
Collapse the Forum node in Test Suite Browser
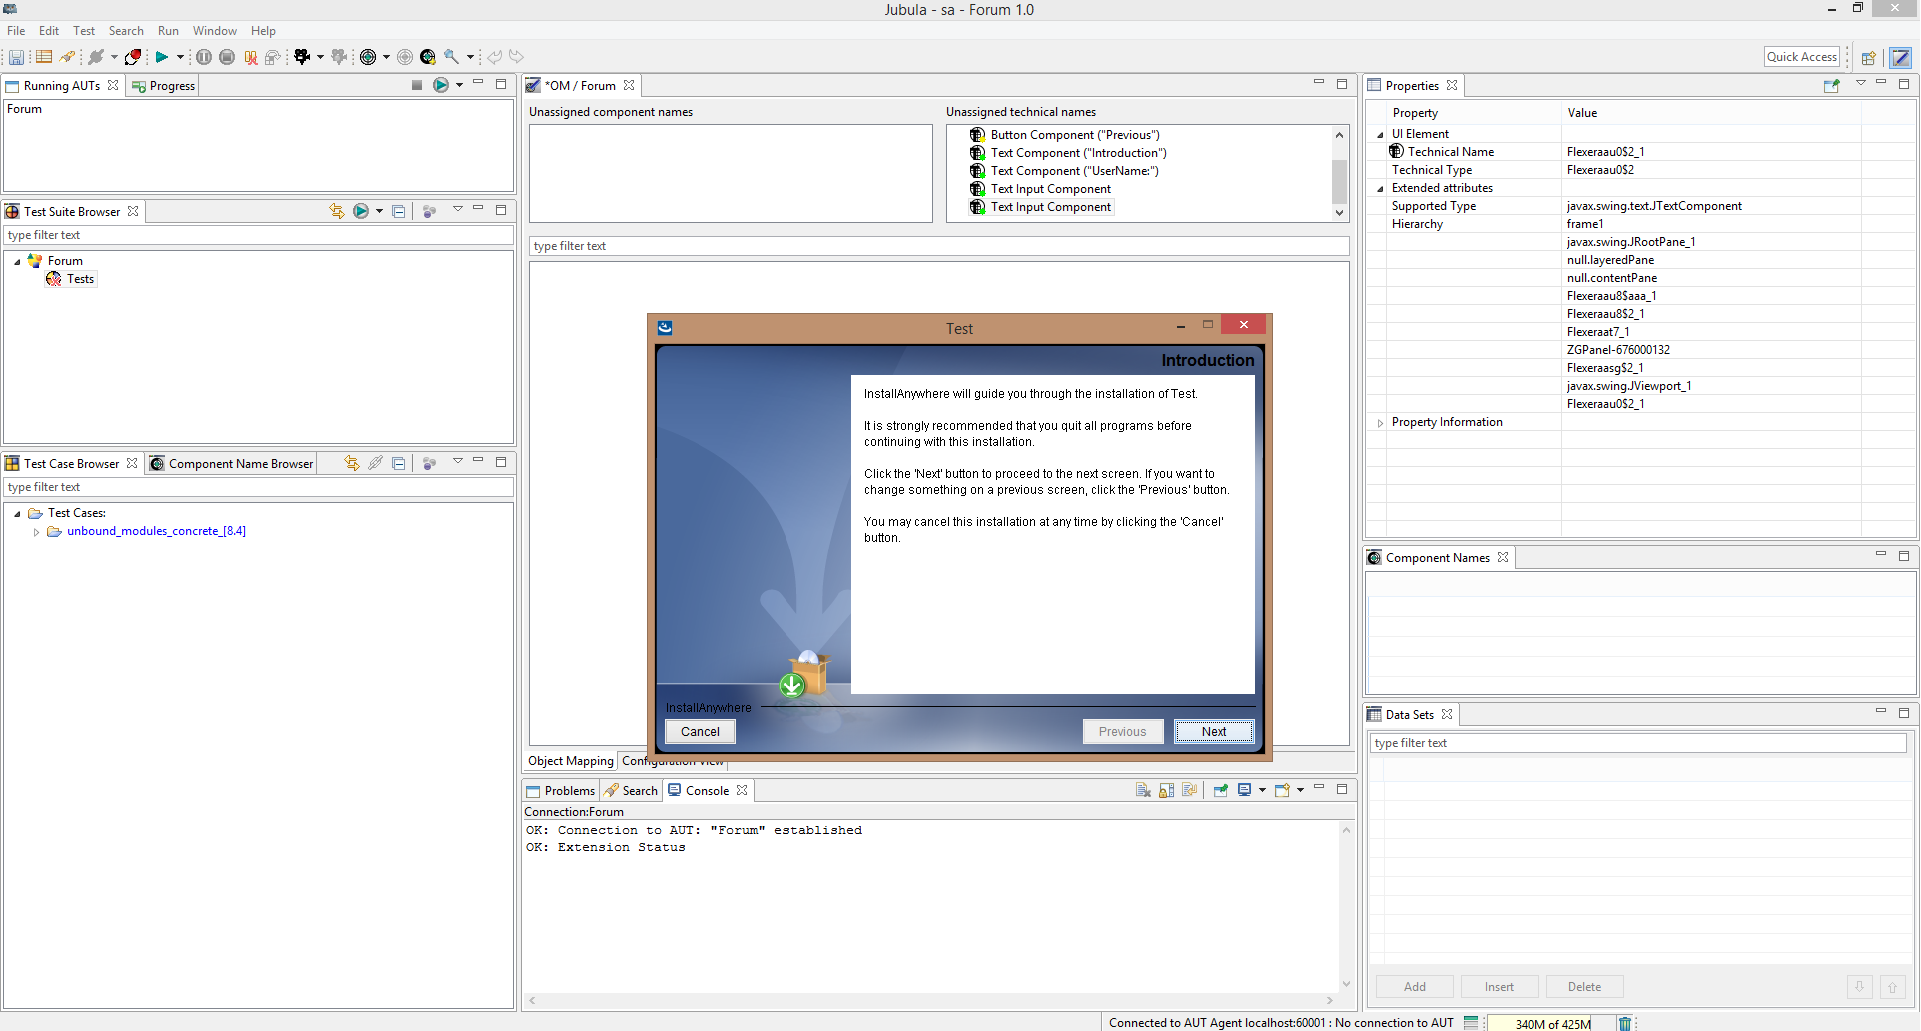17,261
